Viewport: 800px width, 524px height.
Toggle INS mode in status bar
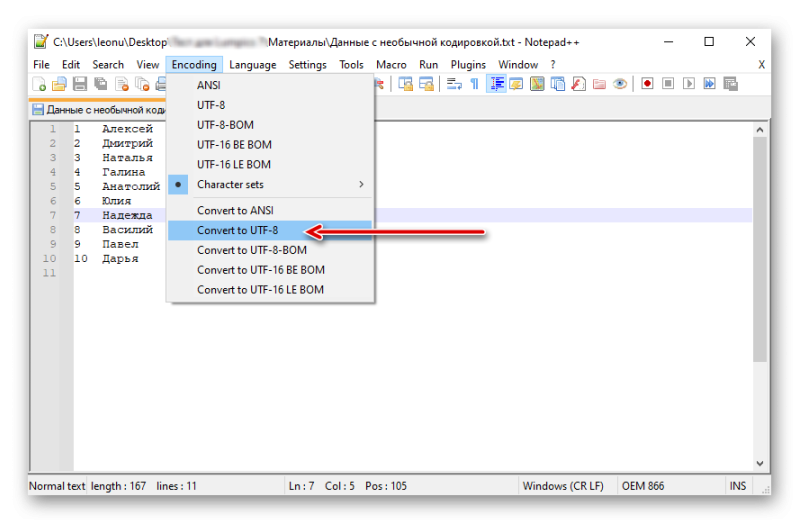click(737, 486)
